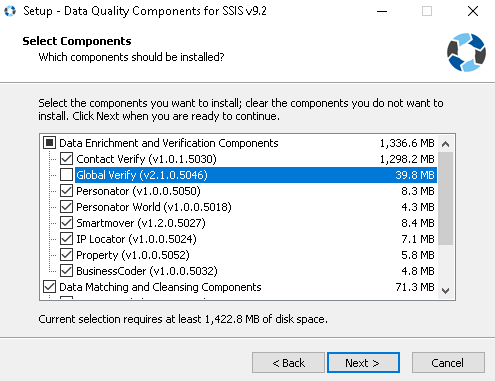Toggle the IP Locator checkbox
The width and height of the screenshot is (495, 381).
(66, 239)
